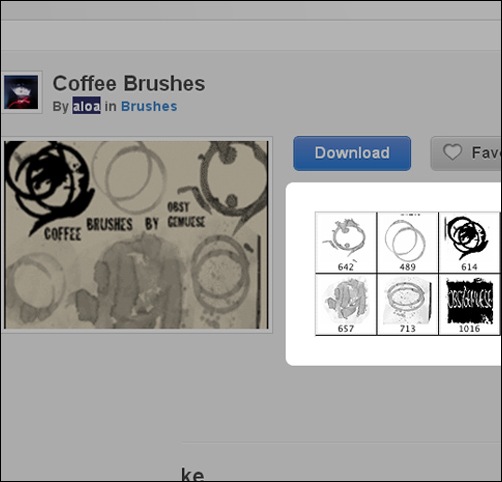Open the highlighted aloa author link
This screenshot has height=482, width=502.
click(86, 106)
